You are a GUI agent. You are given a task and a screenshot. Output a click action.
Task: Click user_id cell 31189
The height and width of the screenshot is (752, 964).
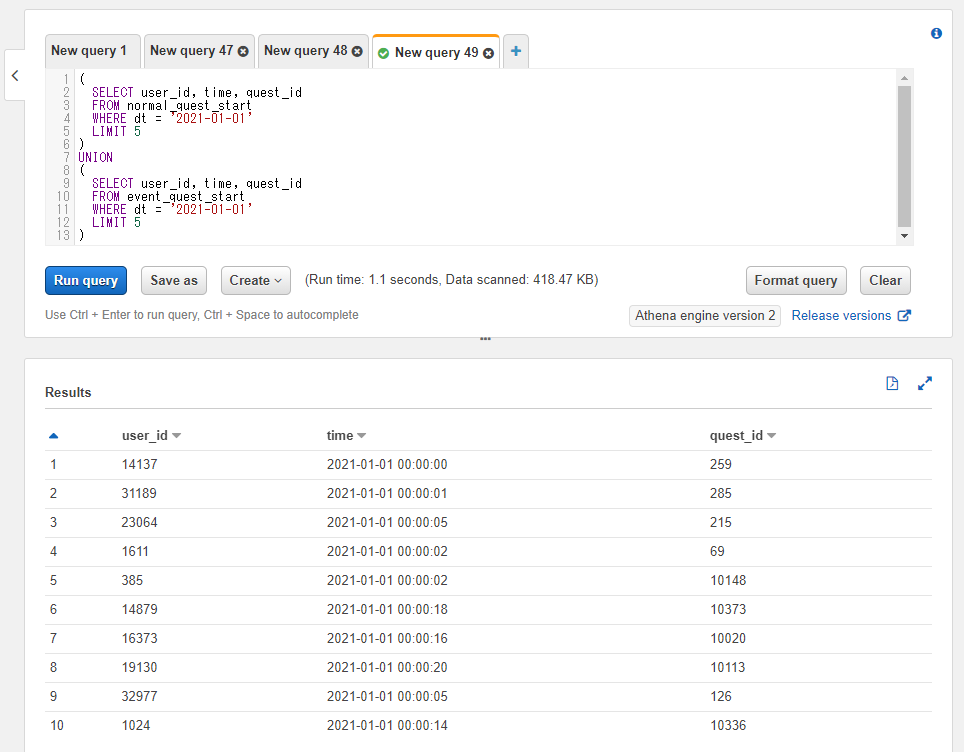point(139,493)
